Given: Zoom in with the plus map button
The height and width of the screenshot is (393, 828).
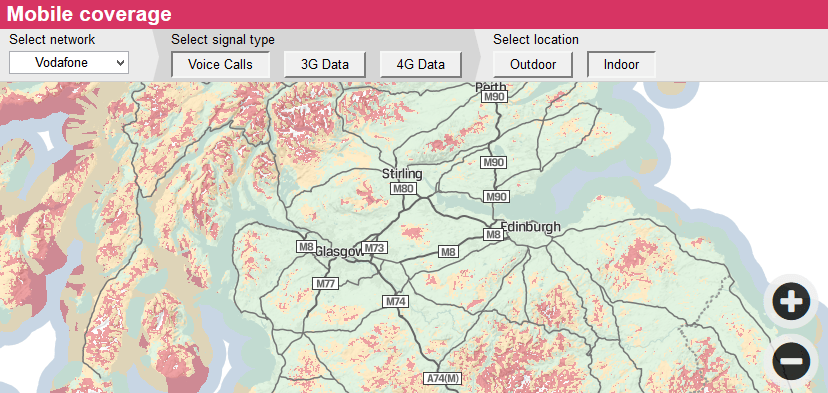Looking at the screenshot, I should click(791, 302).
